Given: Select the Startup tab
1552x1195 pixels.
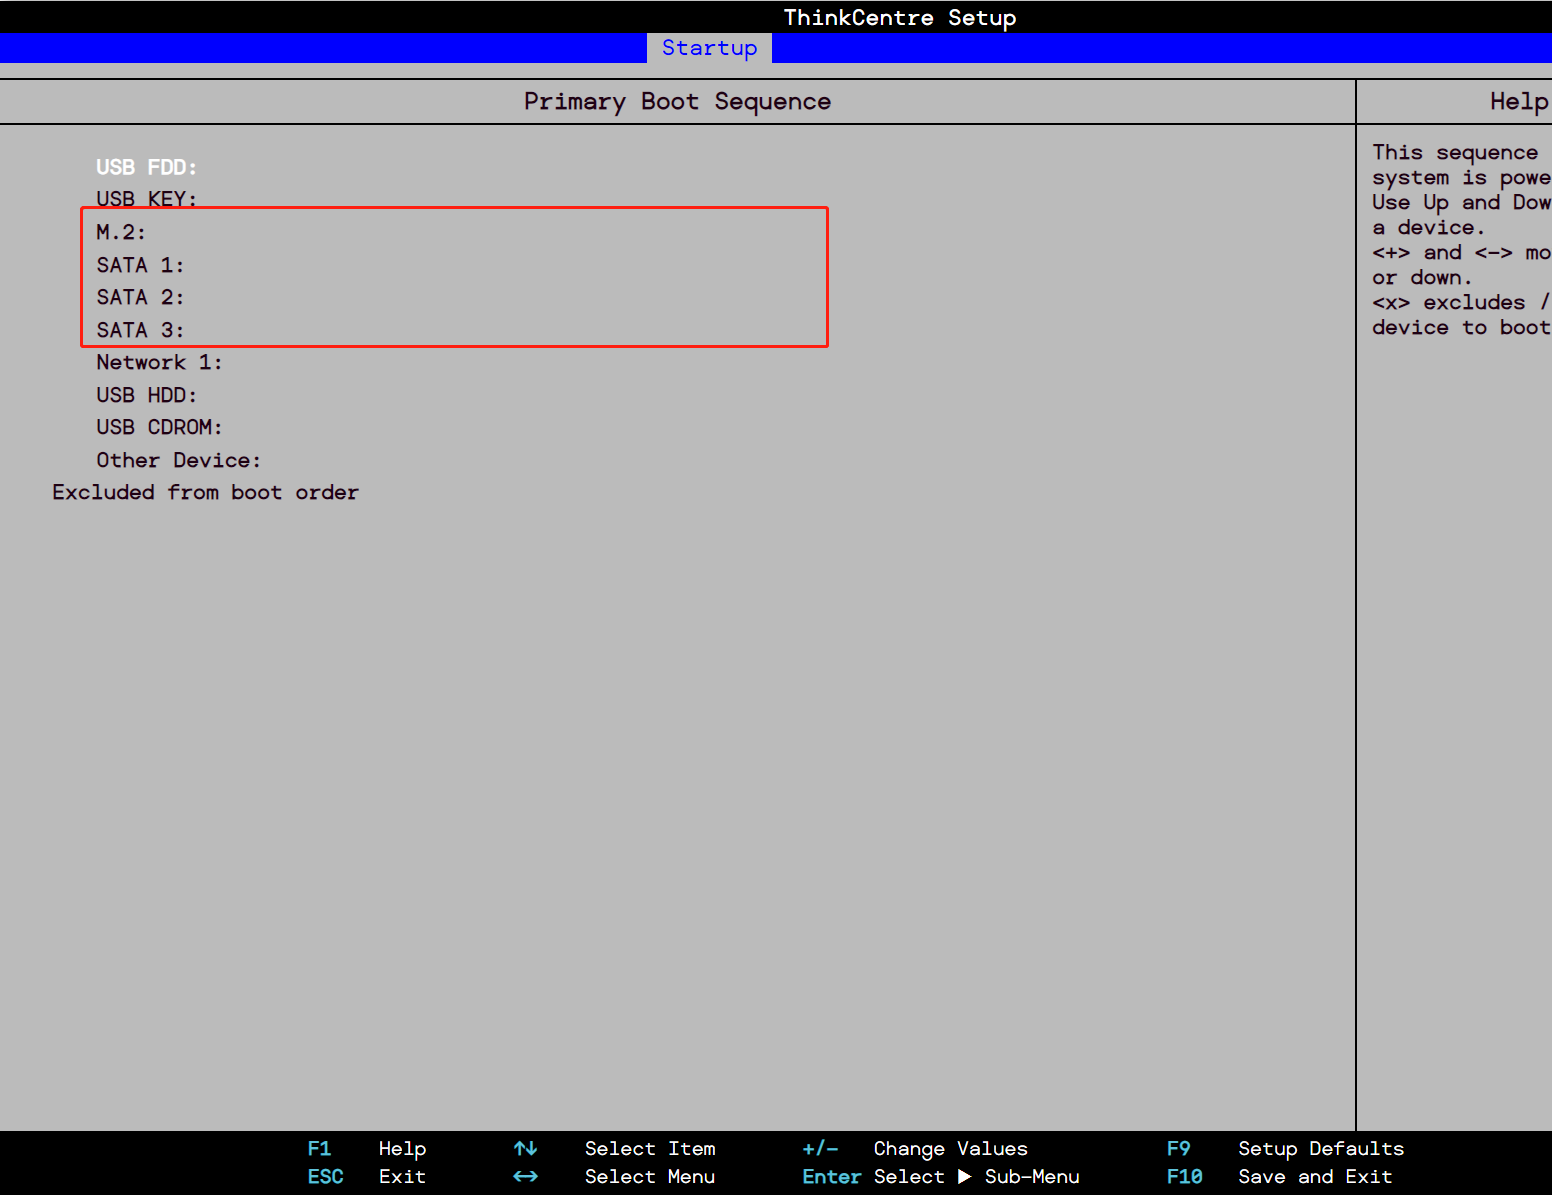Looking at the screenshot, I should [709, 48].
